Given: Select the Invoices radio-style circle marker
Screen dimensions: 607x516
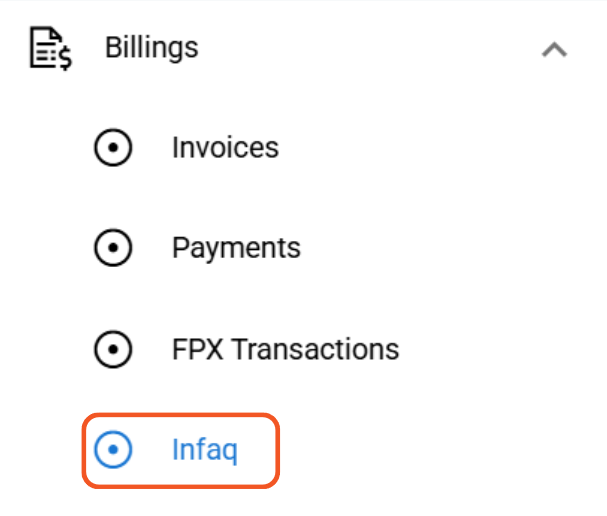Looking at the screenshot, I should click(112, 148).
